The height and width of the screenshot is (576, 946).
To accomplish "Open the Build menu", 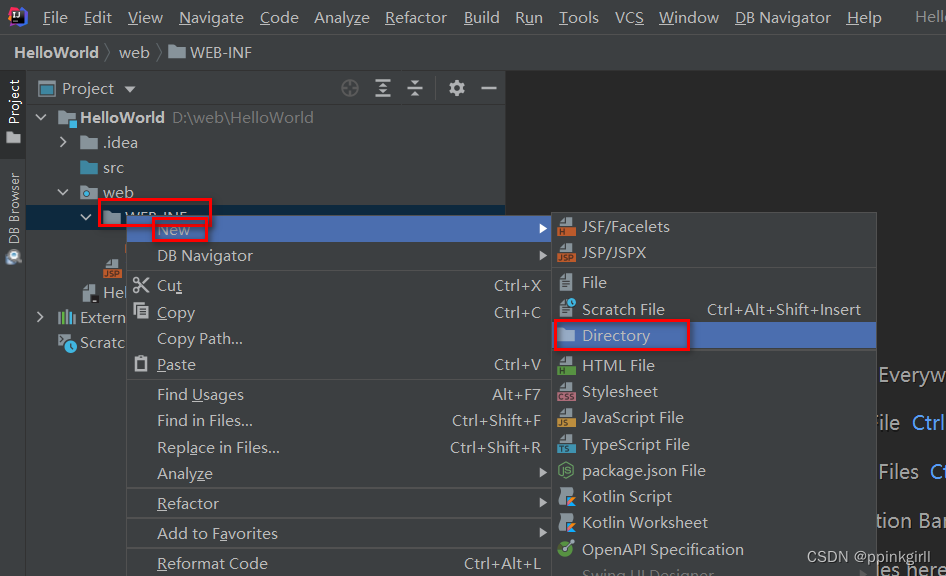I will coord(481,17).
